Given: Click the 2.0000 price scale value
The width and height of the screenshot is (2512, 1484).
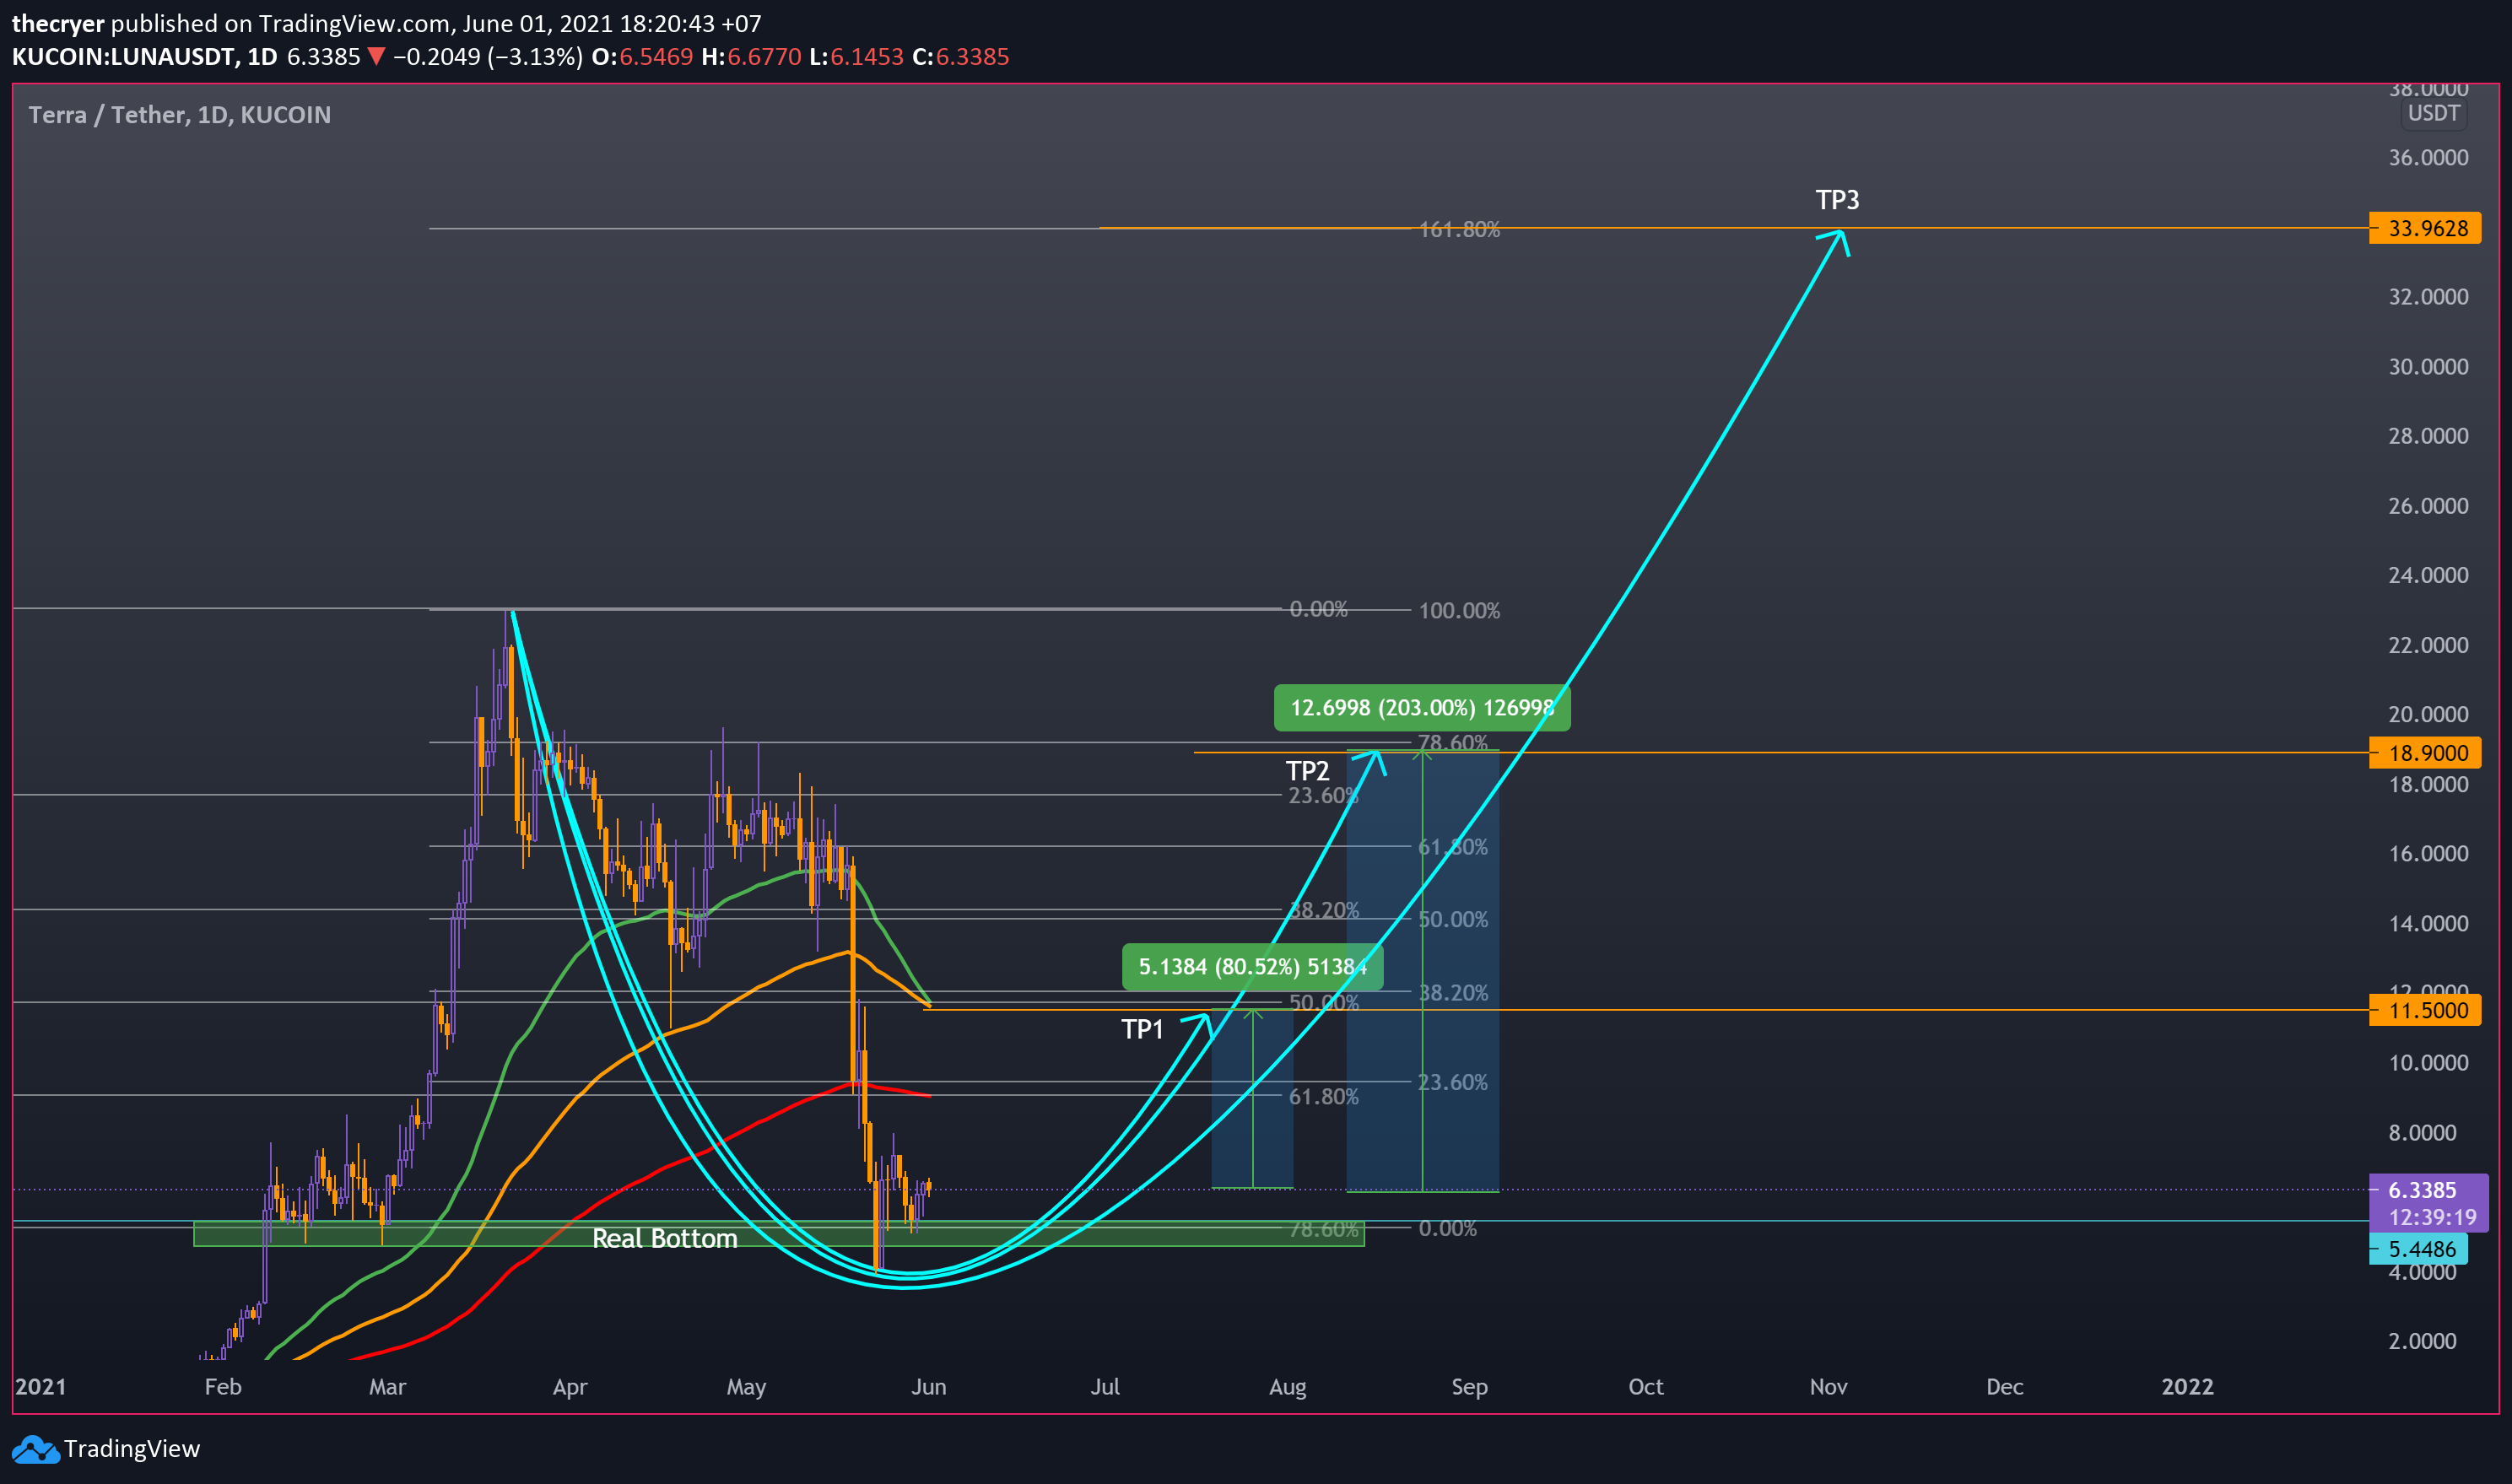Looking at the screenshot, I should (x=2422, y=1341).
